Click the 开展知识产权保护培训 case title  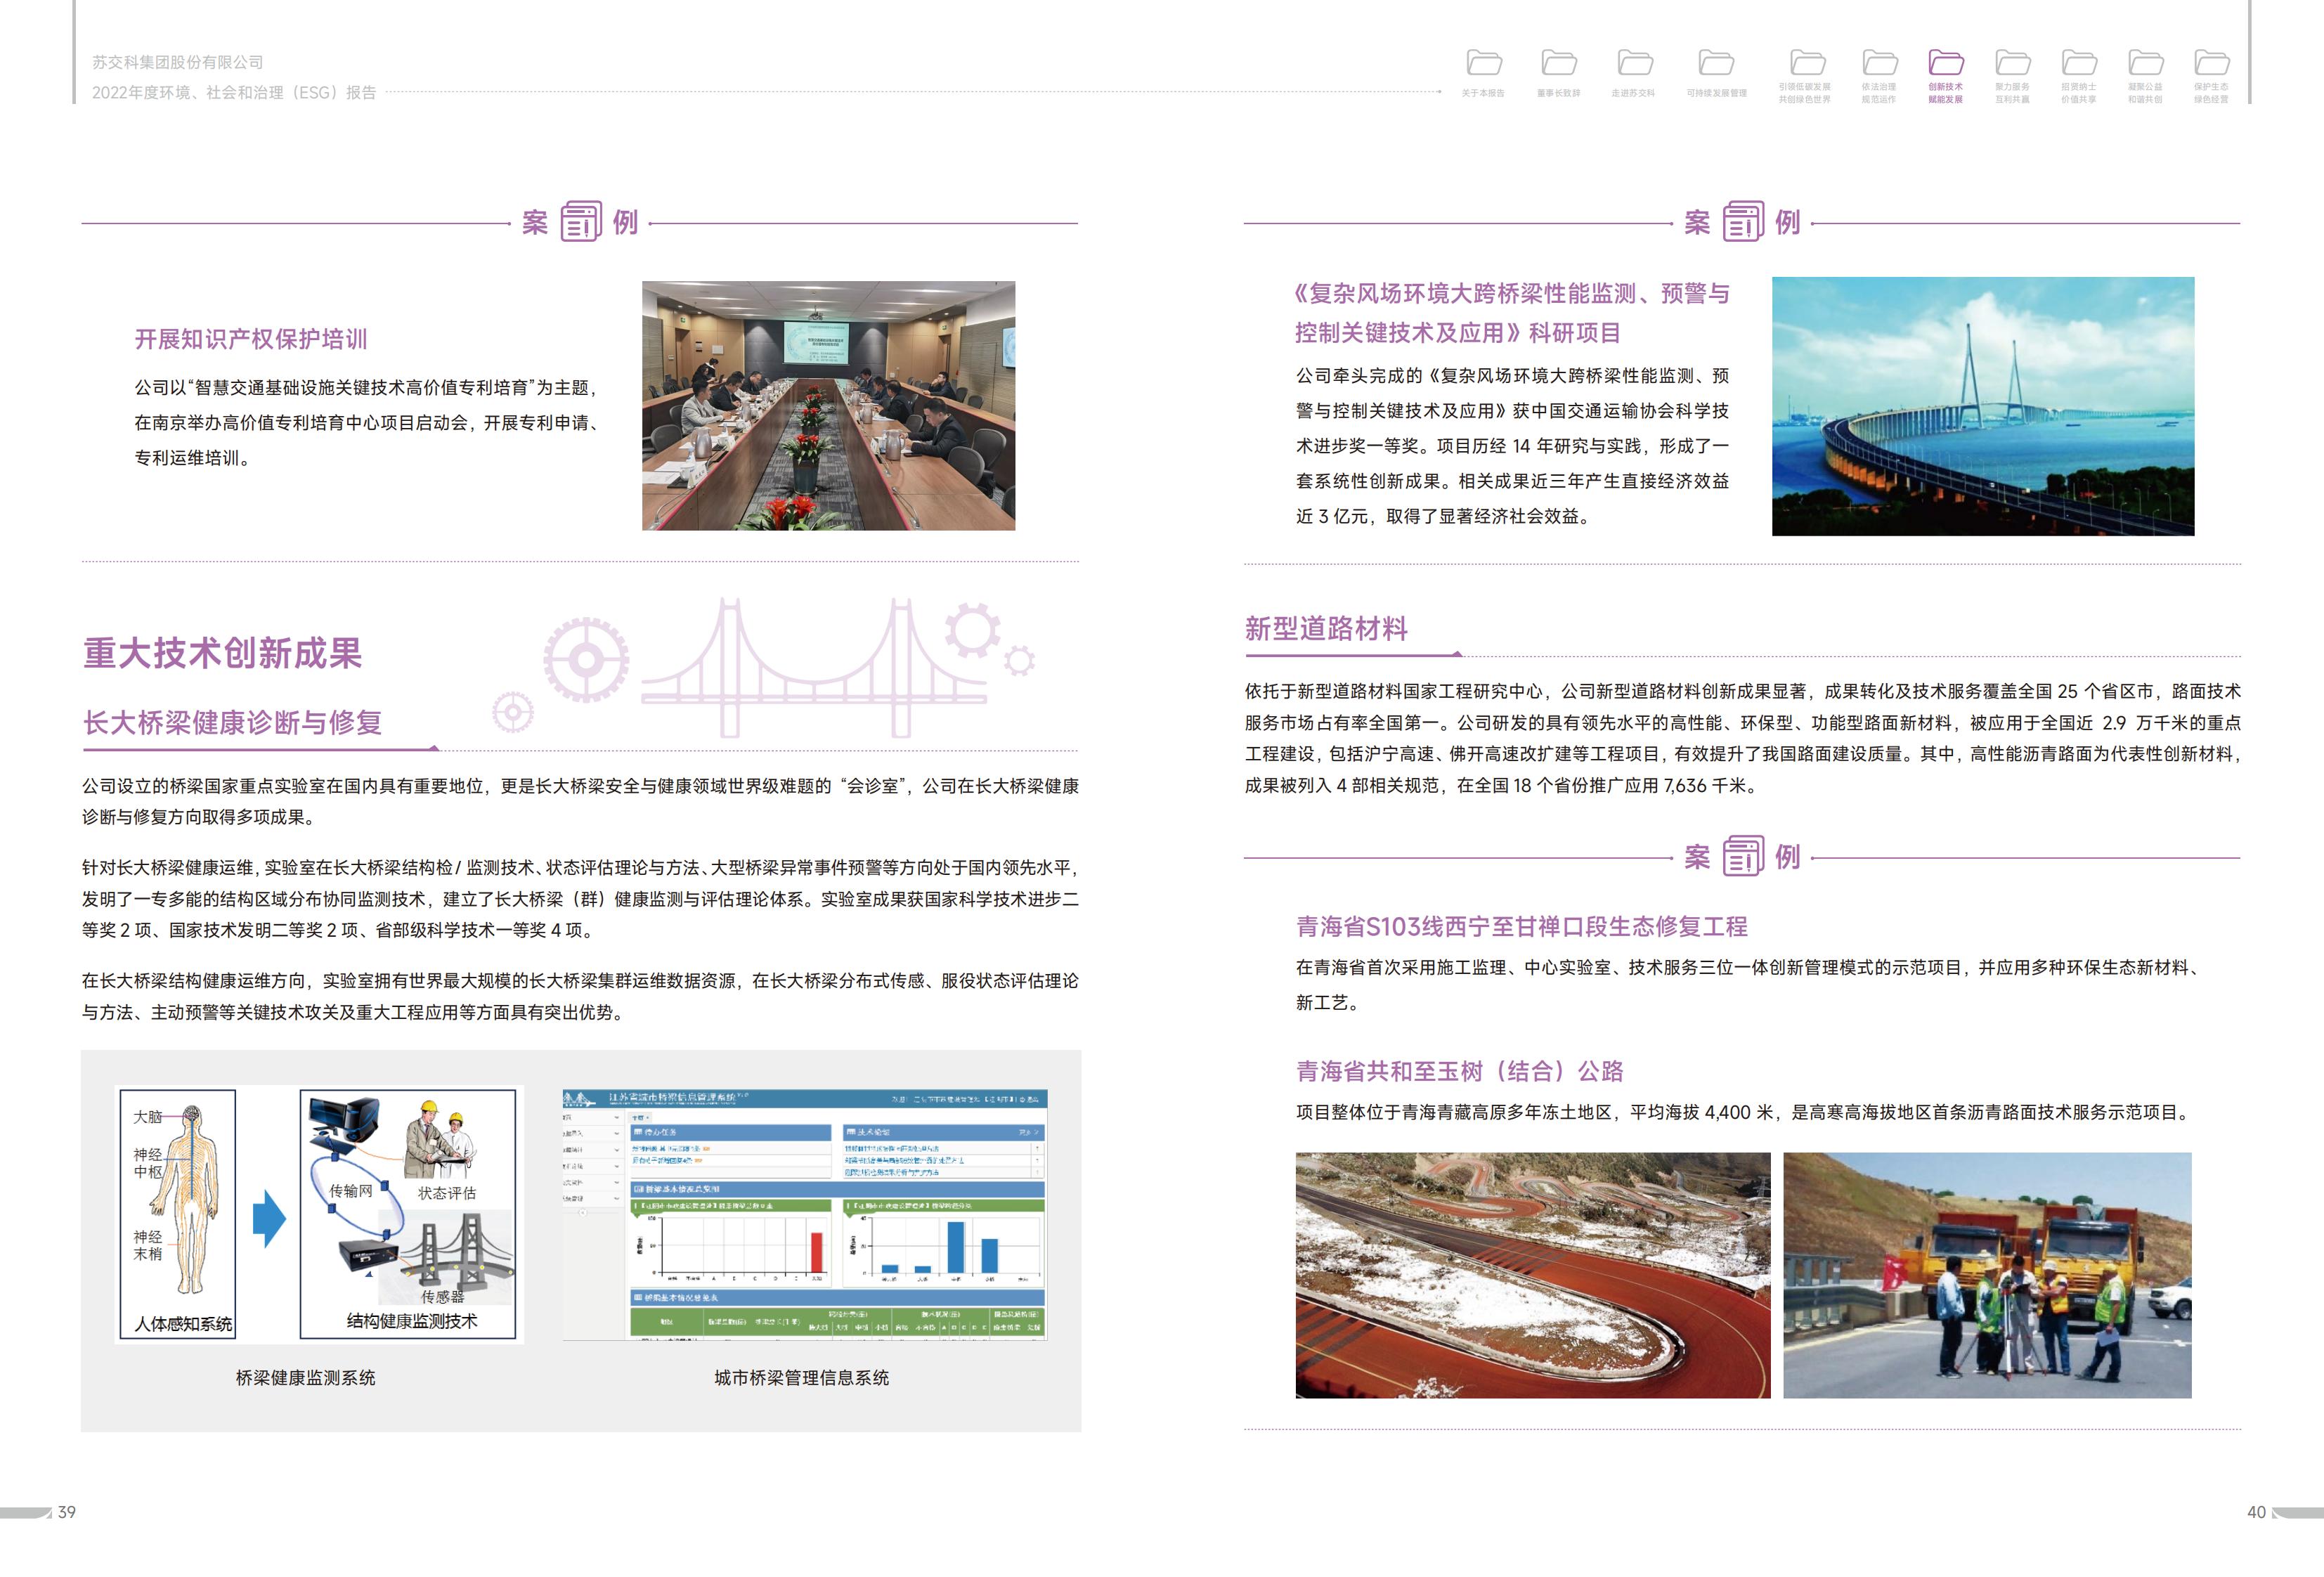[251, 339]
